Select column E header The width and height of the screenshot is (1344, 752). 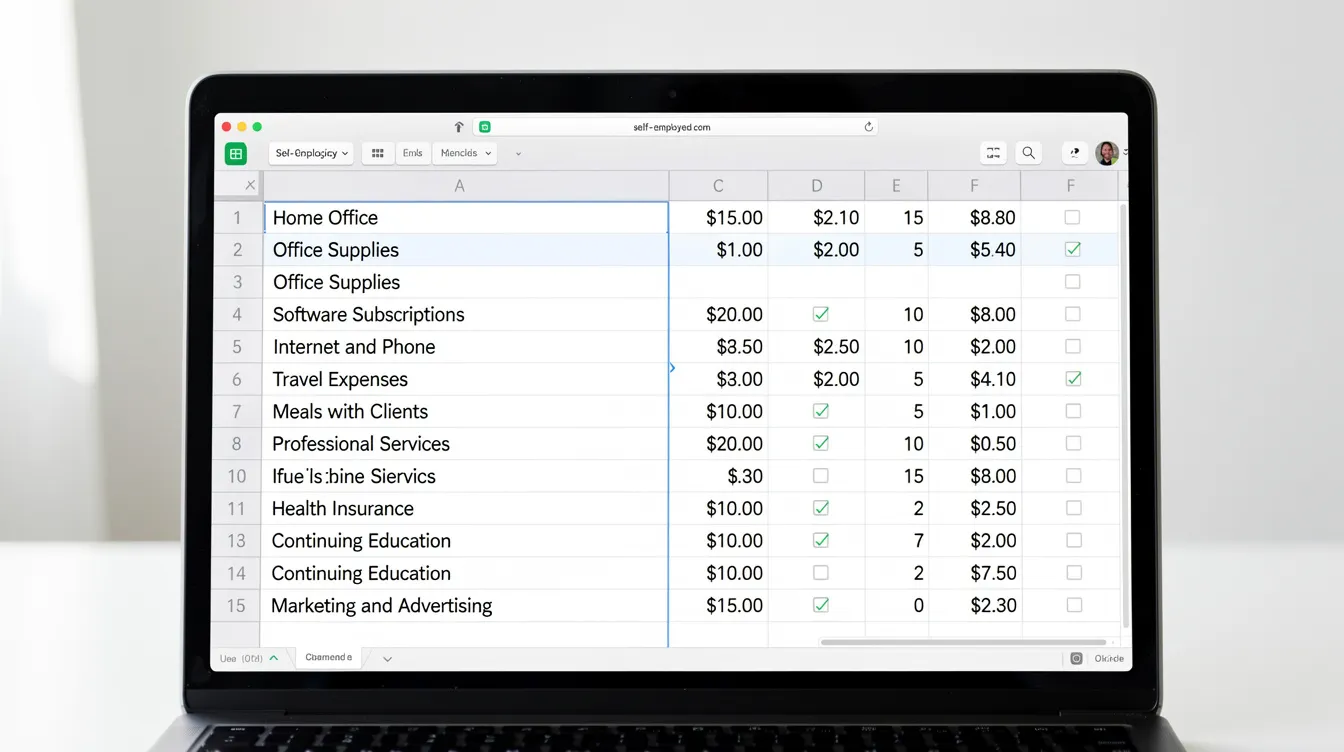click(x=896, y=185)
